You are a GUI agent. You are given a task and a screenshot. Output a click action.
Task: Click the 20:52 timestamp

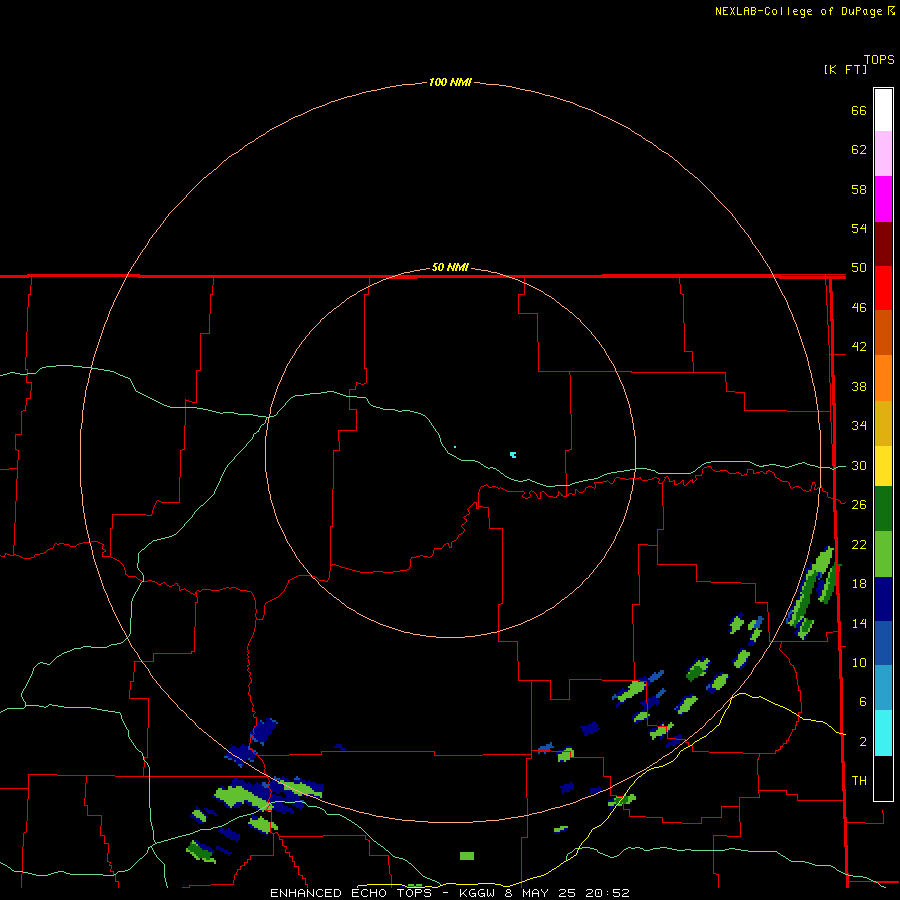[607, 893]
